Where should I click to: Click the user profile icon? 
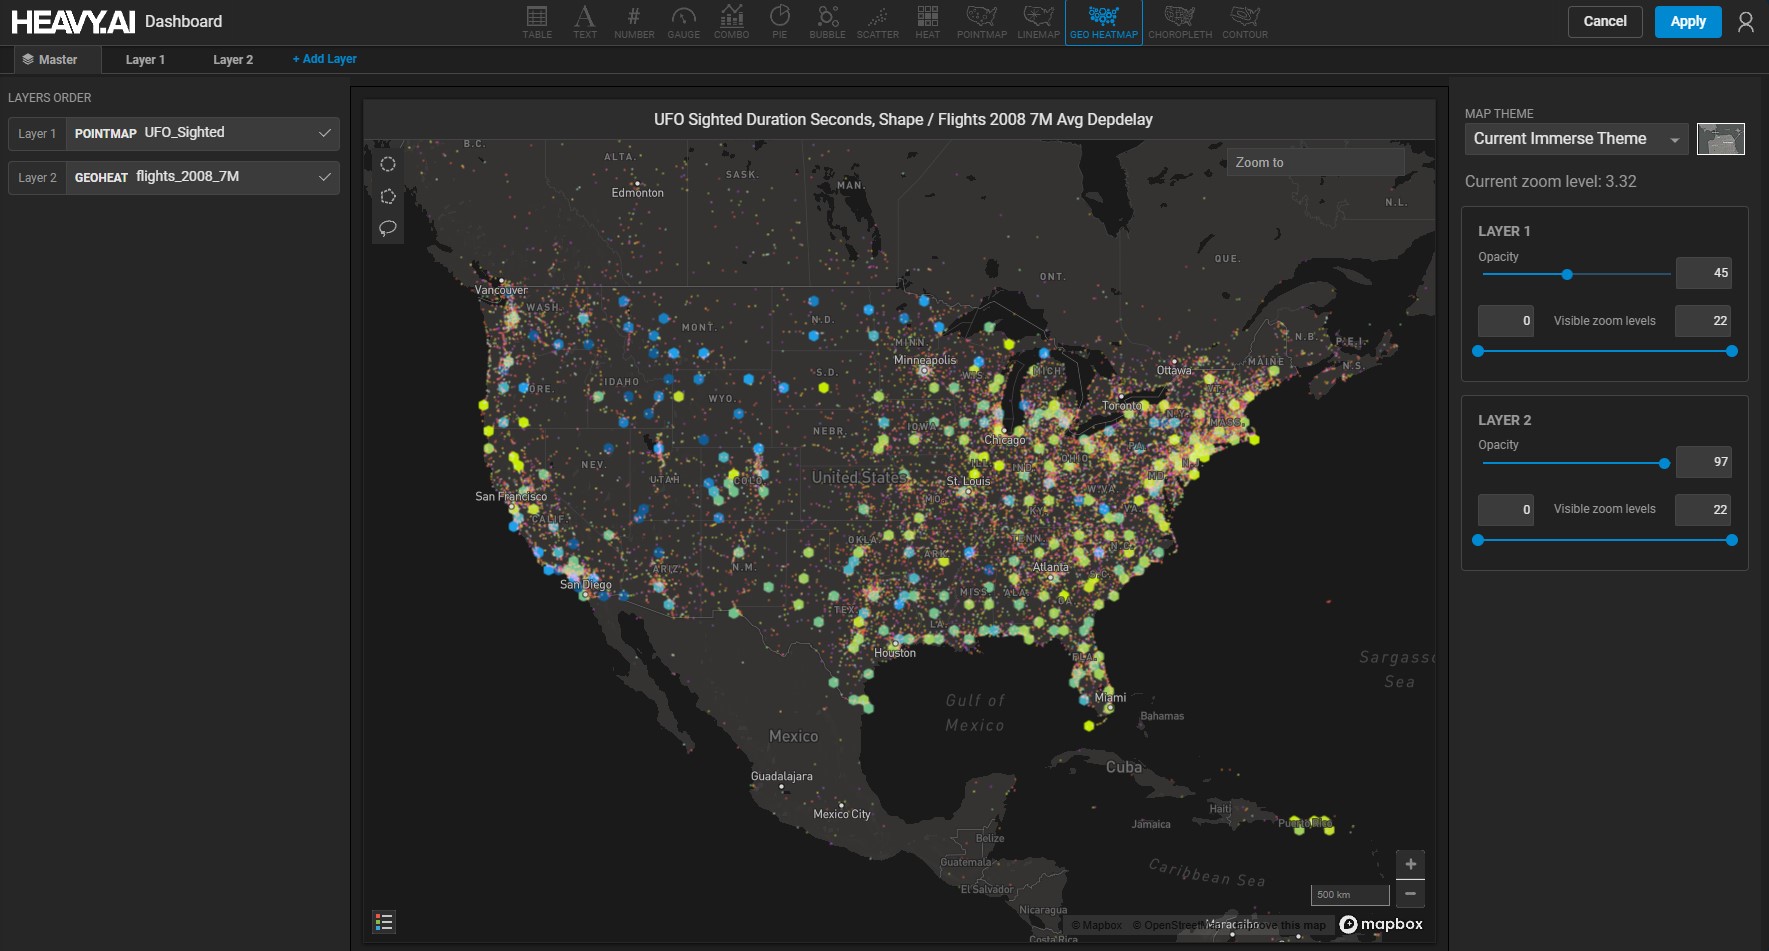point(1746,22)
